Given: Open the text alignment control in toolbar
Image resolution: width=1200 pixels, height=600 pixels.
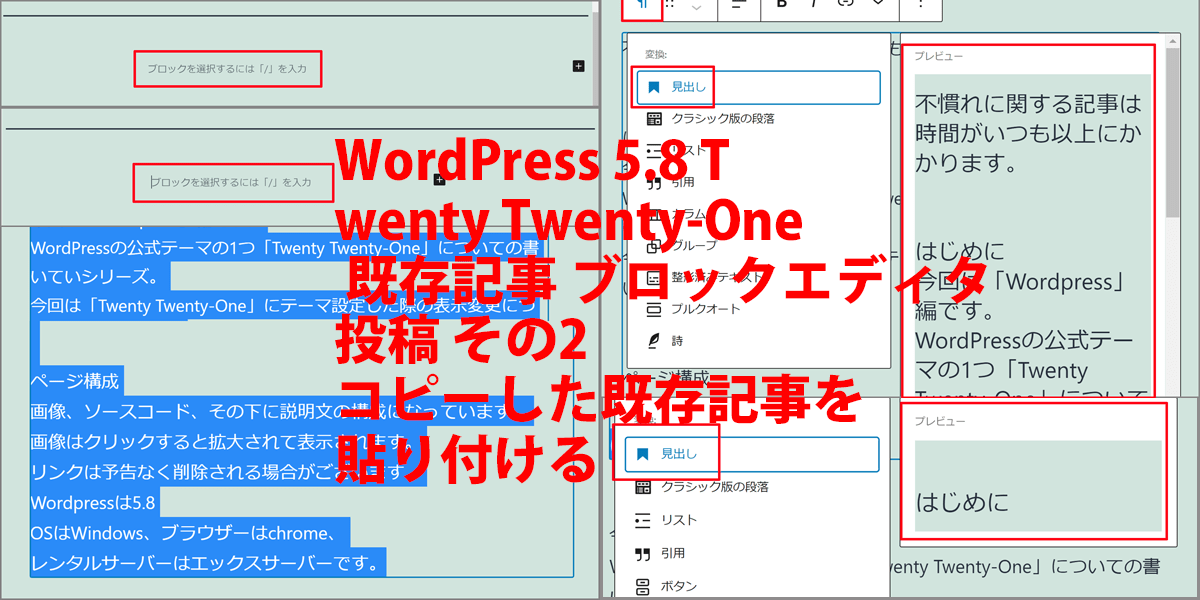Looking at the screenshot, I should coord(738,5).
